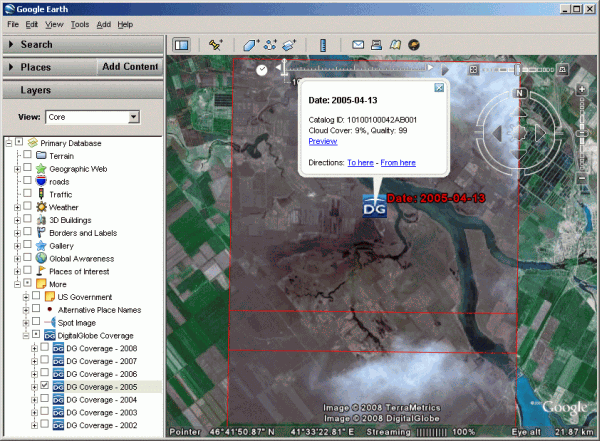This screenshot has width=600, height=441.
Task: Click the tilt horizon view icon
Action: tap(562, 70)
